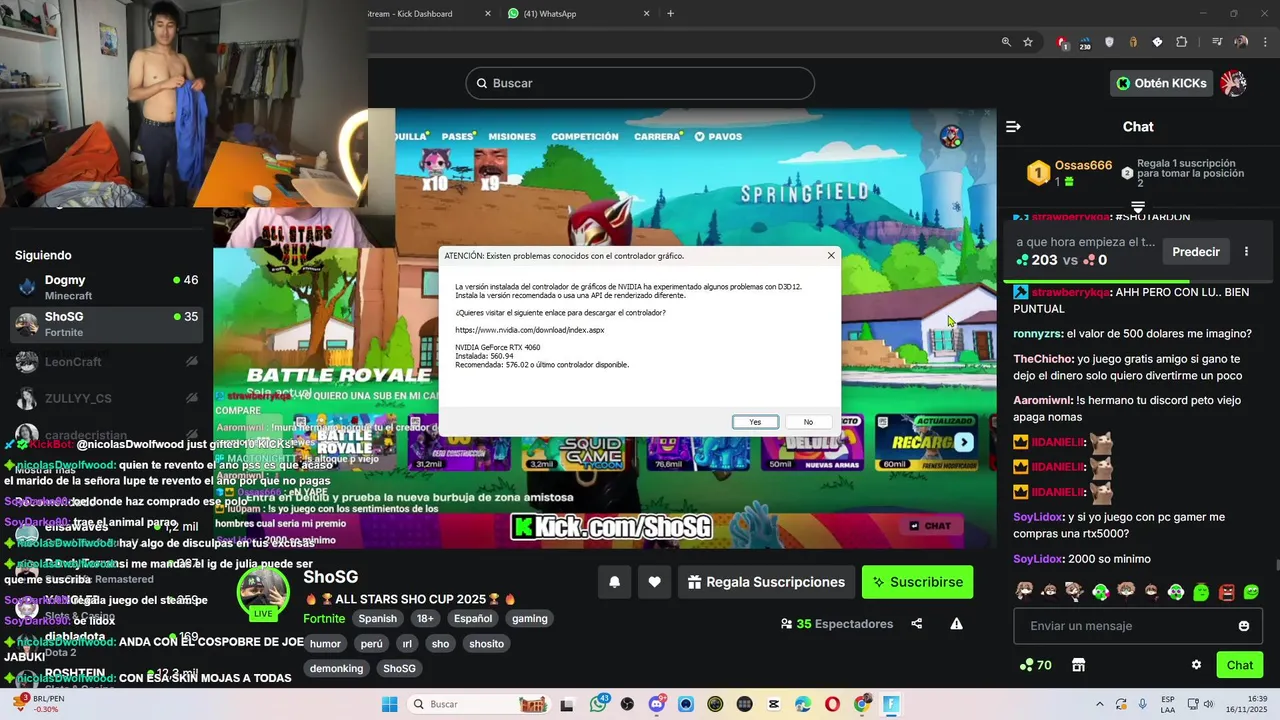The width and height of the screenshot is (1280, 720).
Task: Open ZULLYY_CS channel in sidebar
Action: point(106,399)
